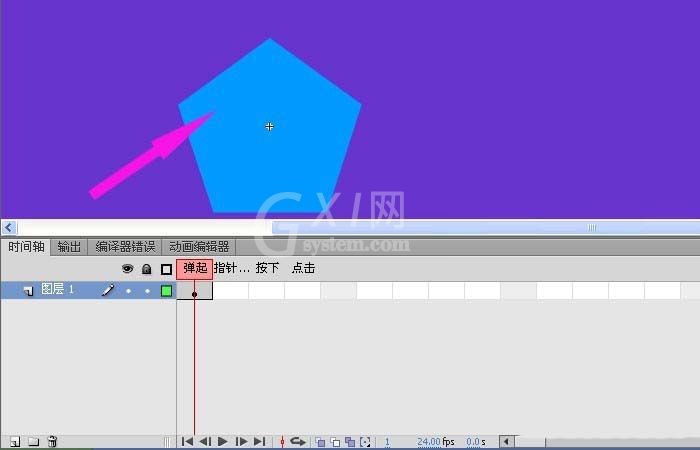This screenshot has width=700, height=450.
Task: Click the pentagon center registration crosshair
Action: click(x=269, y=127)
